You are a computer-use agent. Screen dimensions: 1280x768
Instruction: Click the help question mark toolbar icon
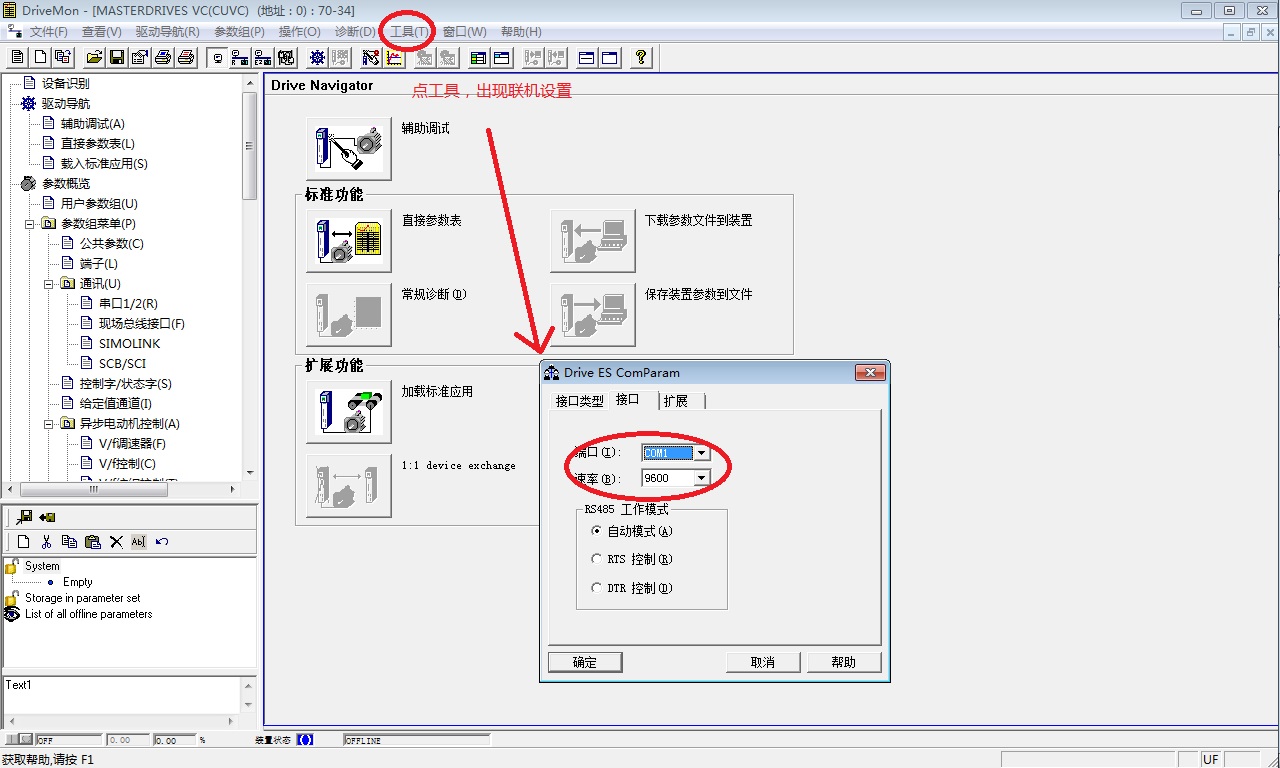pyautogui.click(x=640, y=58)
